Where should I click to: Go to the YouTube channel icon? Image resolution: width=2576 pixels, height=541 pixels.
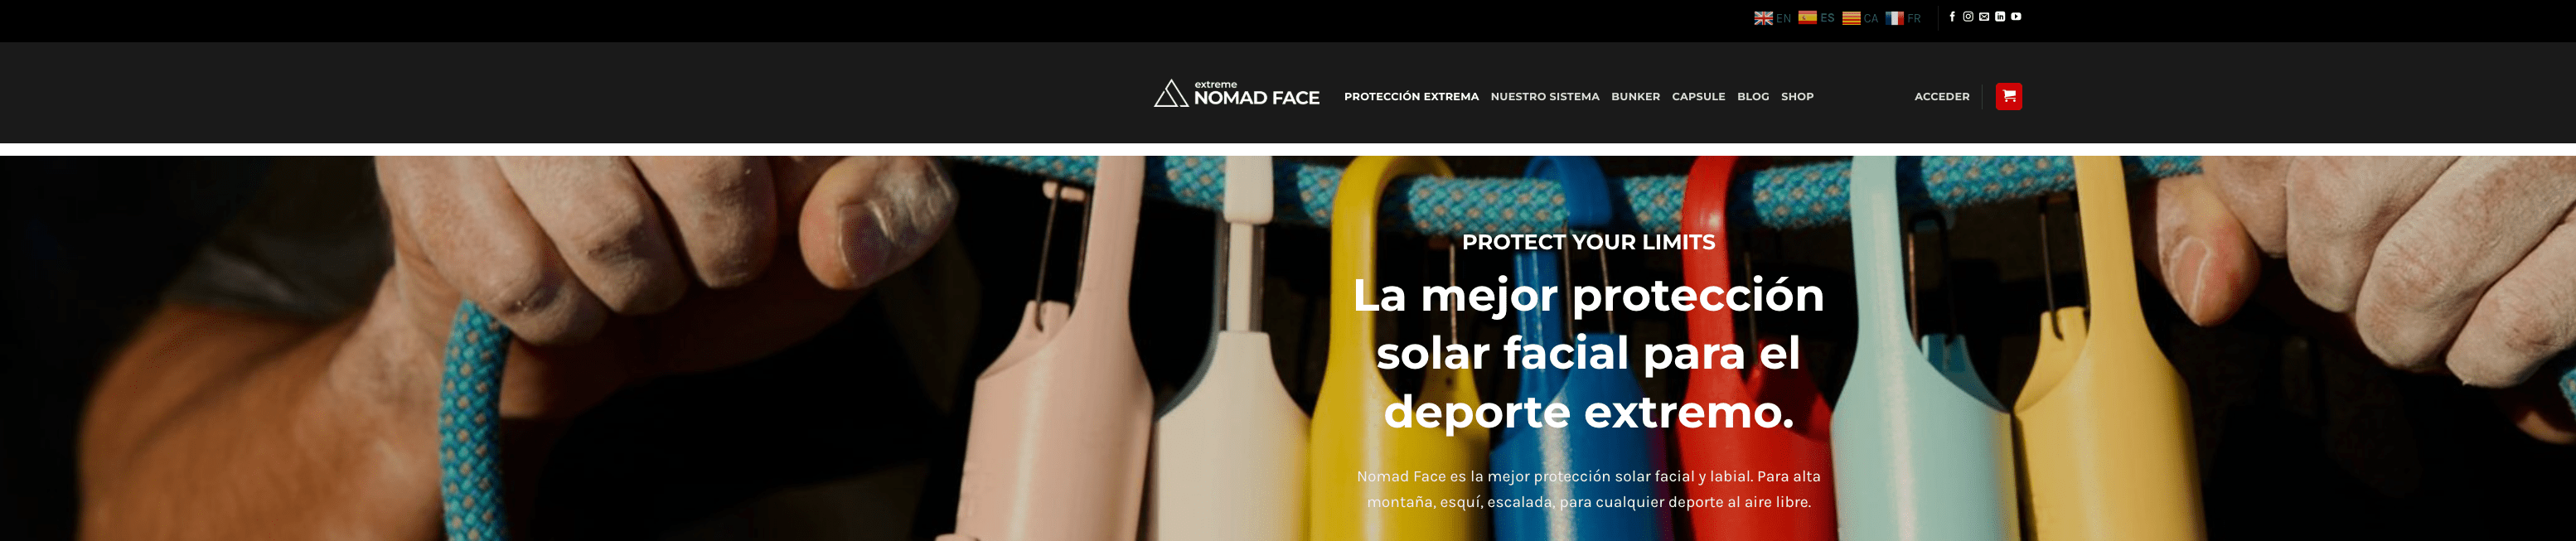tap(2016, 17)
